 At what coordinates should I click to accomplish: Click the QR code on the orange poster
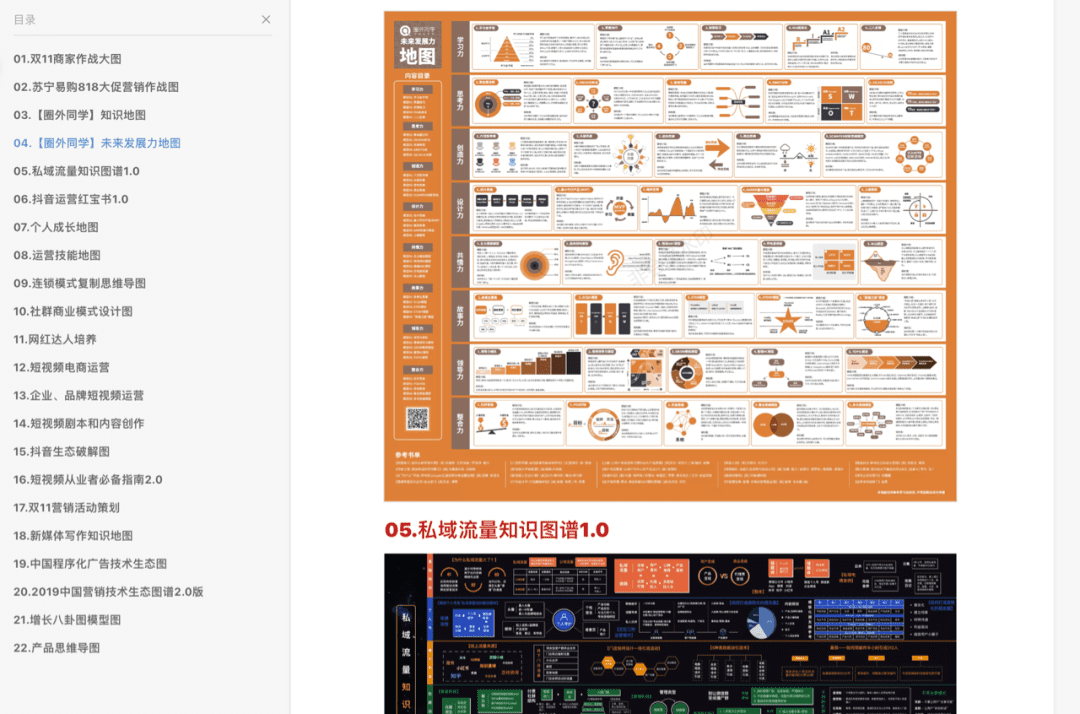pos(417,419)
